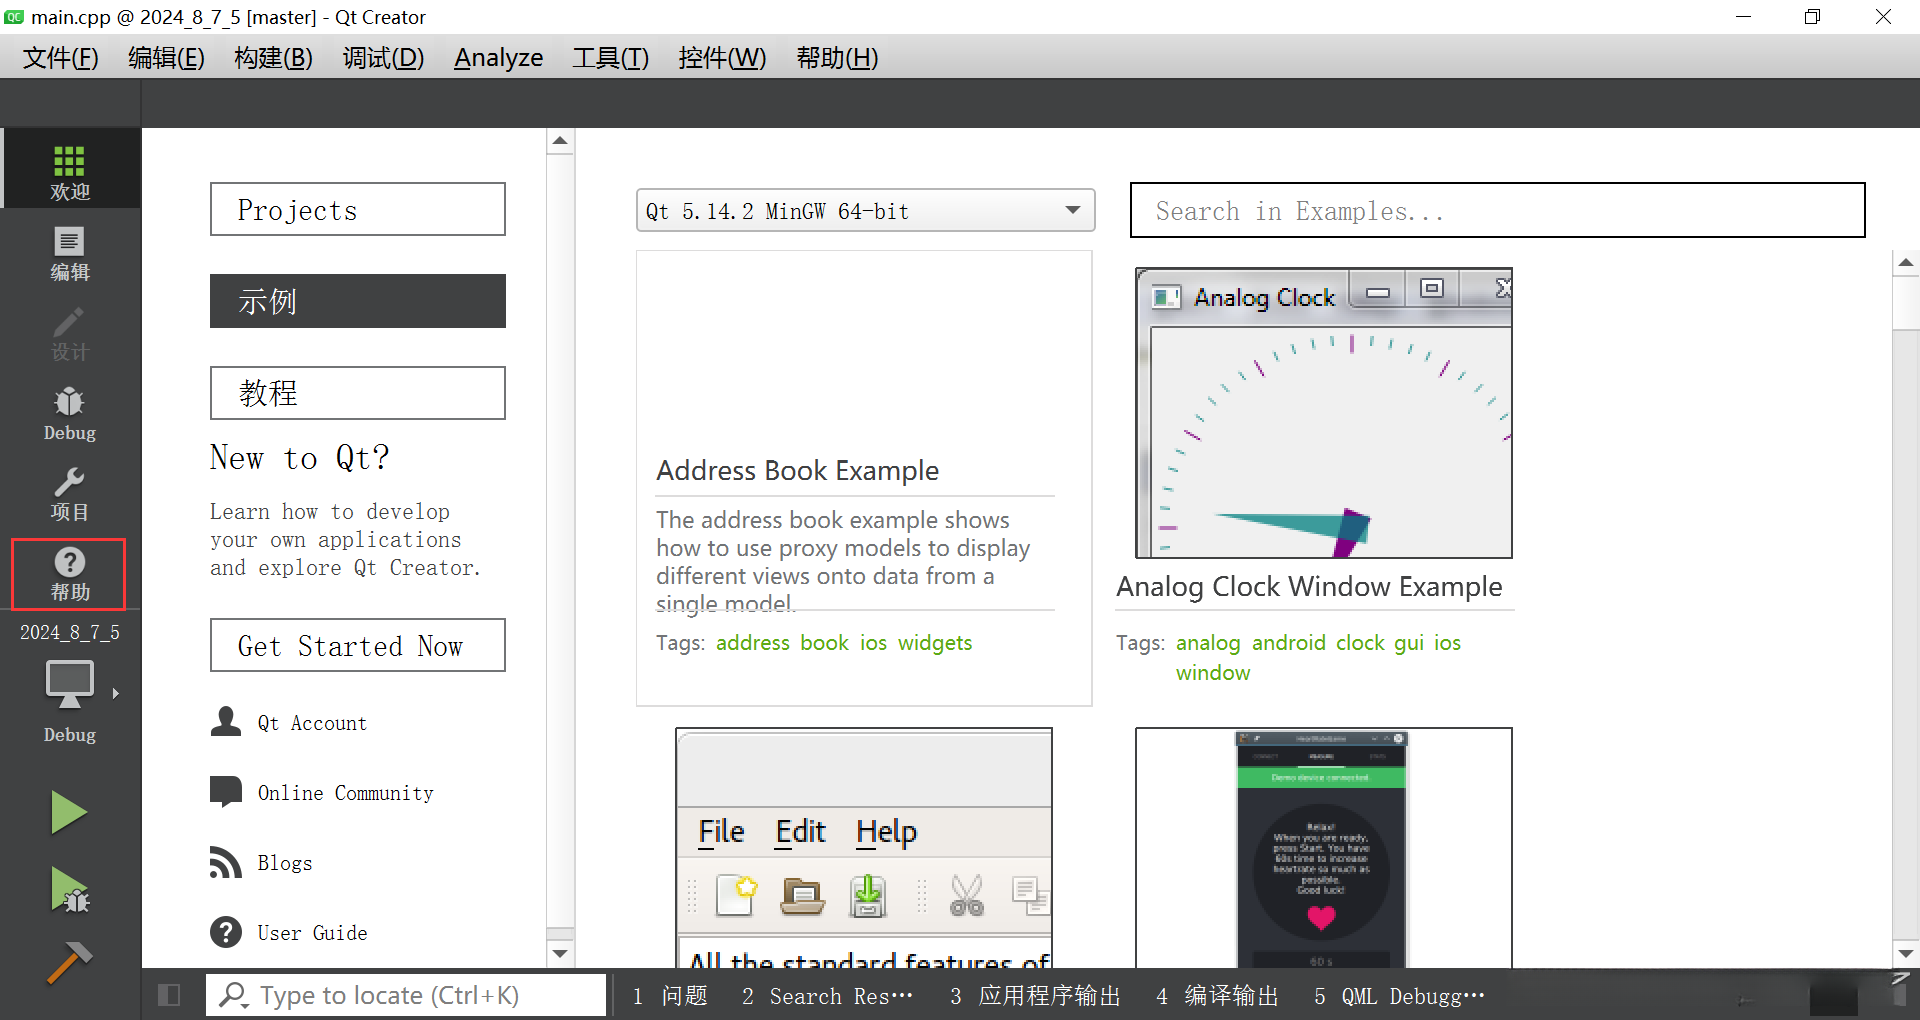Screen dimensions: 1920x1020
Task: Open the Analyze menu
Action: 498,58
